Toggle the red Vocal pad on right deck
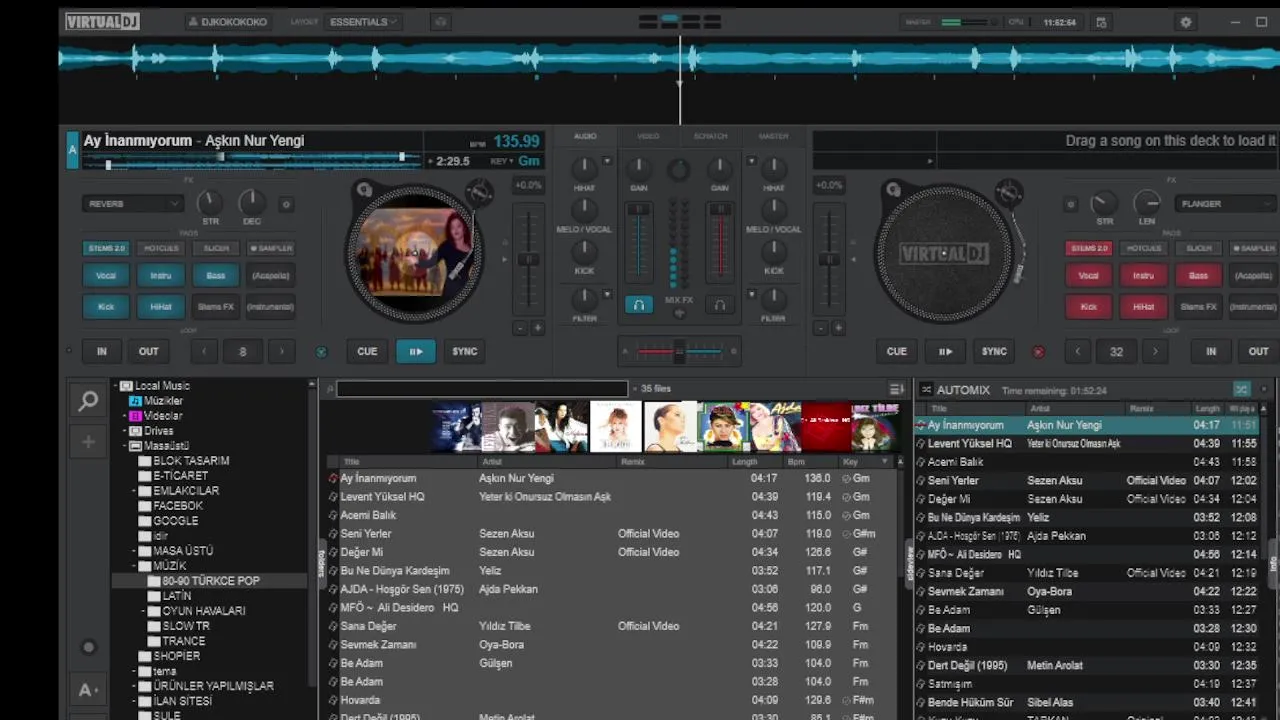Viewport: 1280px width, 720px height. (1088, 276)
